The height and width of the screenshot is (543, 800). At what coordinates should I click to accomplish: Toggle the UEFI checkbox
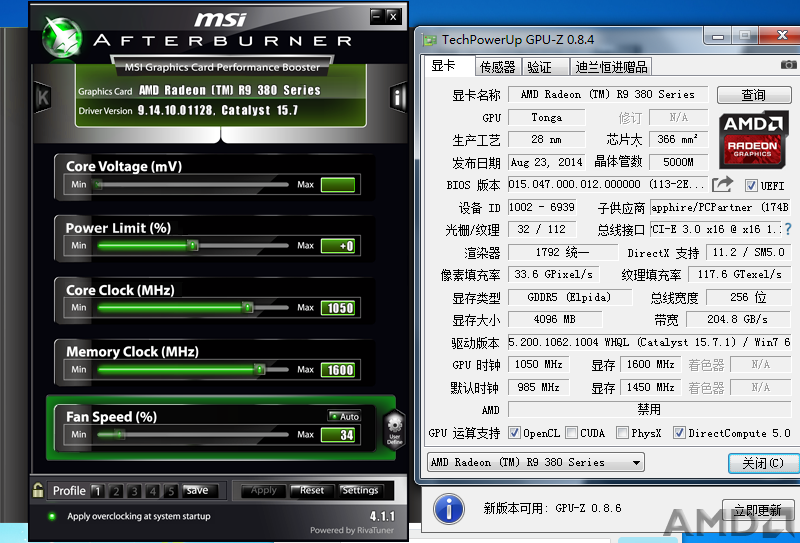[751, 186]
